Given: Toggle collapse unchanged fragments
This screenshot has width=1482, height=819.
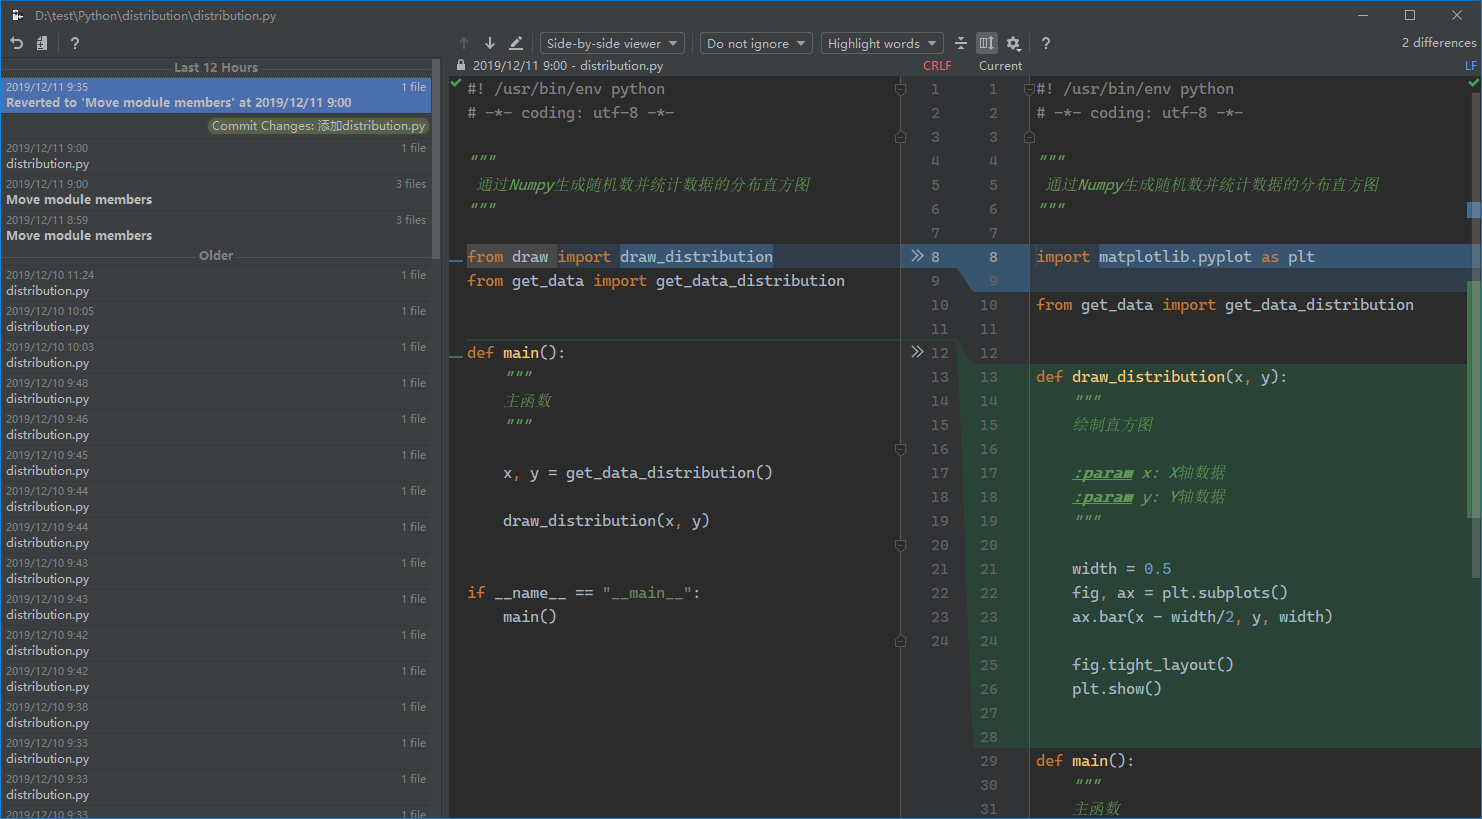Looking at the screenshot, I should click(961, 43).
